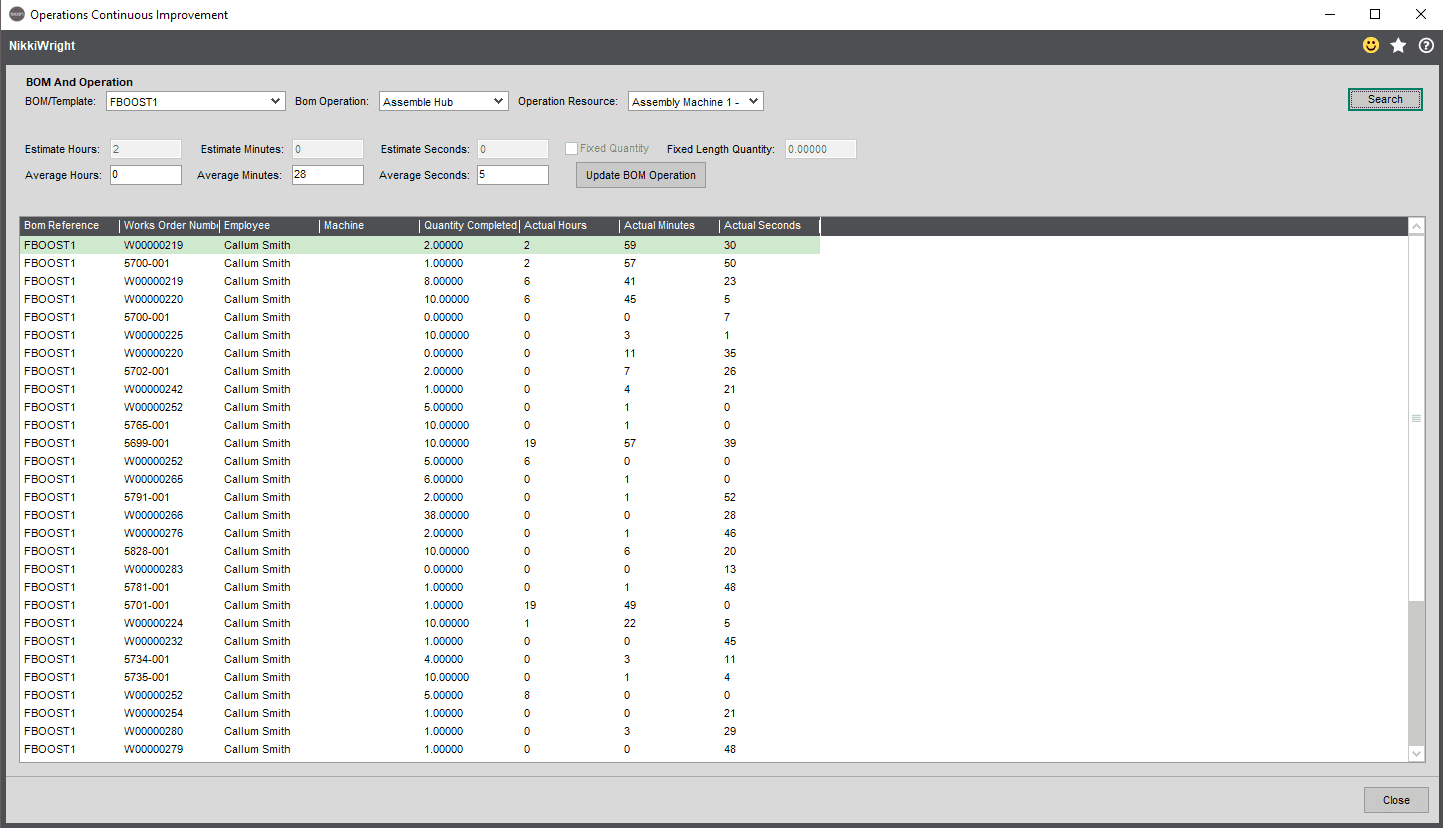
Task: Toggle the Fixed Quantity checkbox
Action: click(572, 149)
